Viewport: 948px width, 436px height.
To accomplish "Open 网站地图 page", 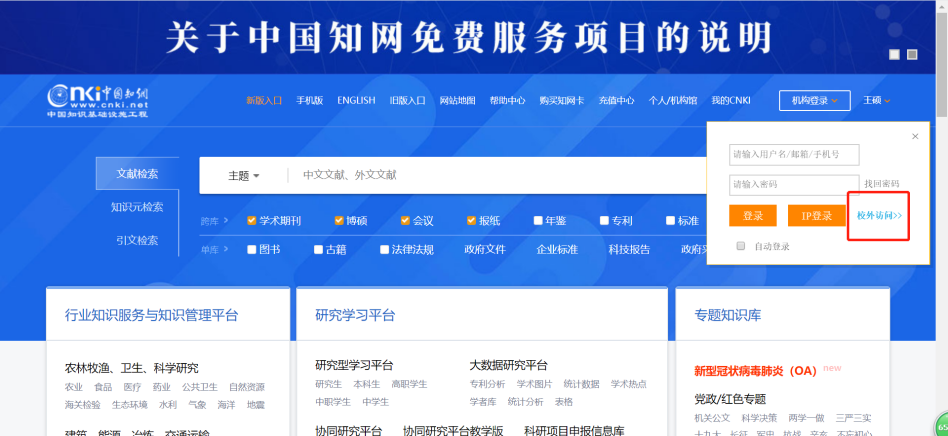I will 457,100.
